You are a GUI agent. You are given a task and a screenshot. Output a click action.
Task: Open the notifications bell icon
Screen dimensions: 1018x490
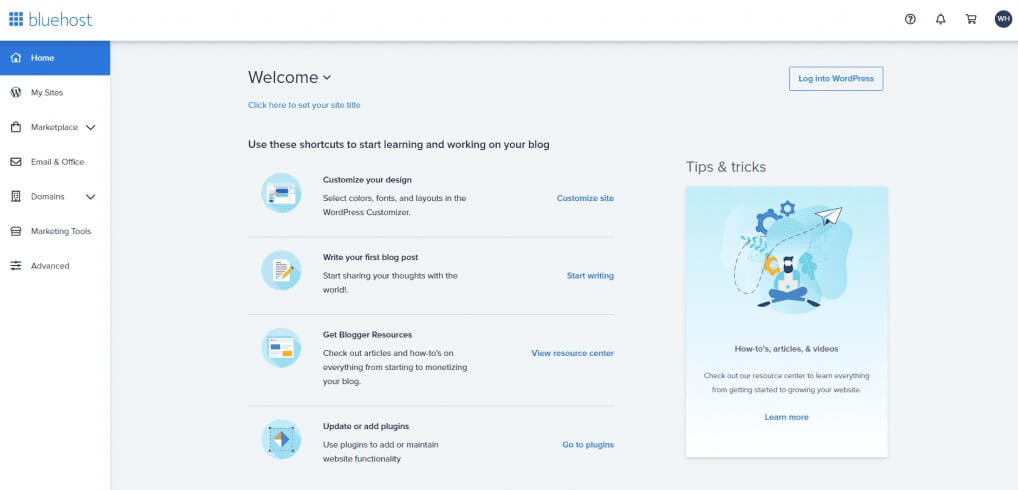(941, 19)
